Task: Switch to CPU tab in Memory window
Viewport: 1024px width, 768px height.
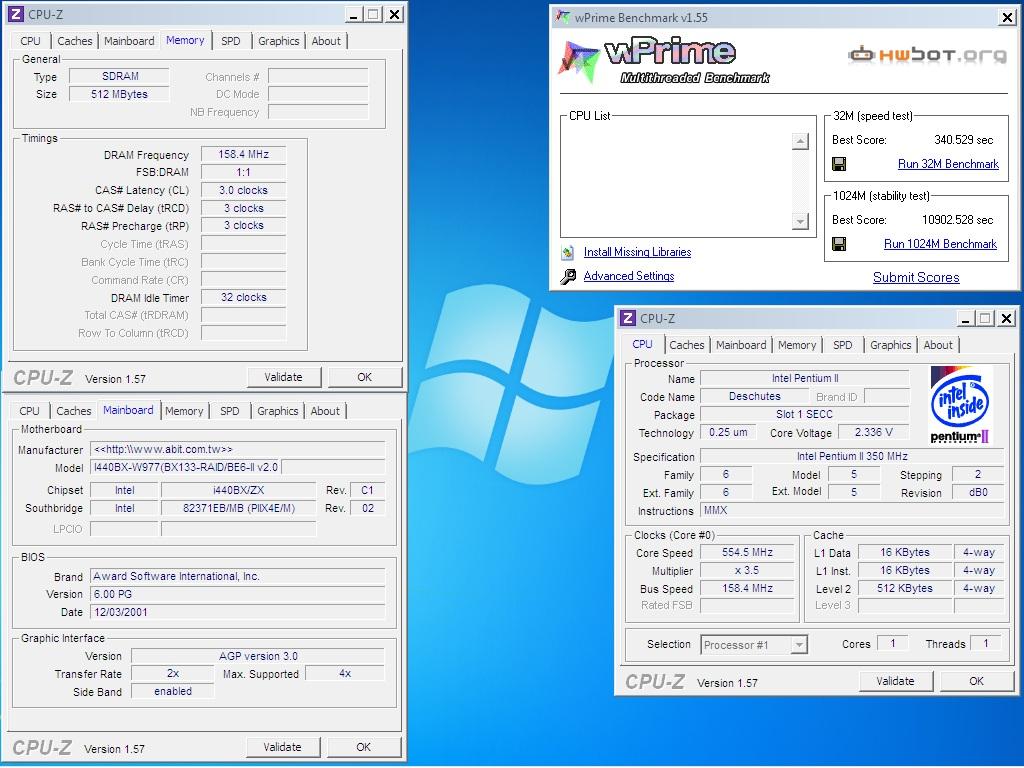Action: click(x=30, y=40)
